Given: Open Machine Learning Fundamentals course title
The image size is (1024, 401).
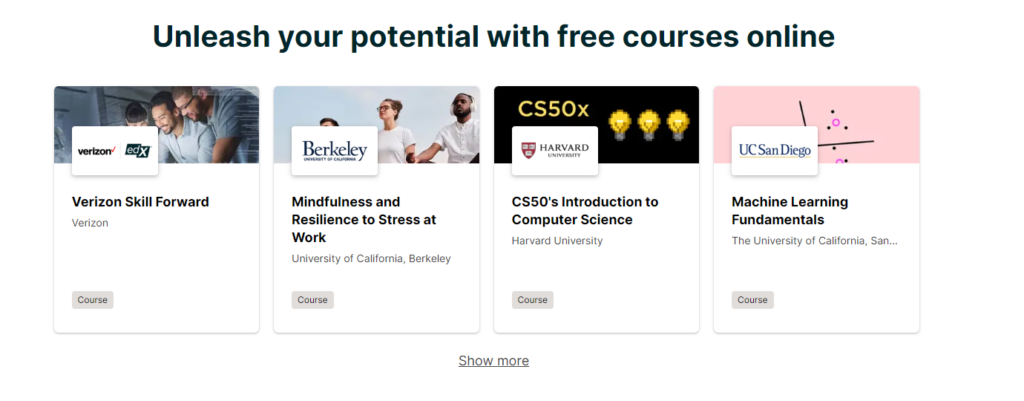Looking at the screenshot, I should 790,211.
